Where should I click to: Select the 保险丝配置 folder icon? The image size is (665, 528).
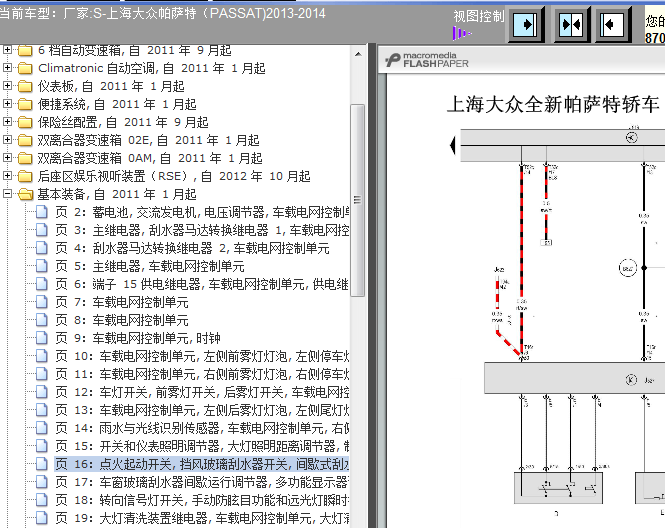pos(25,123)
